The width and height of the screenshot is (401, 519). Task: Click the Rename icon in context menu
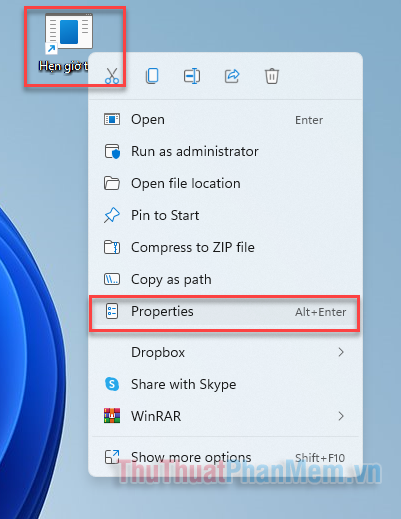[192, 76]
